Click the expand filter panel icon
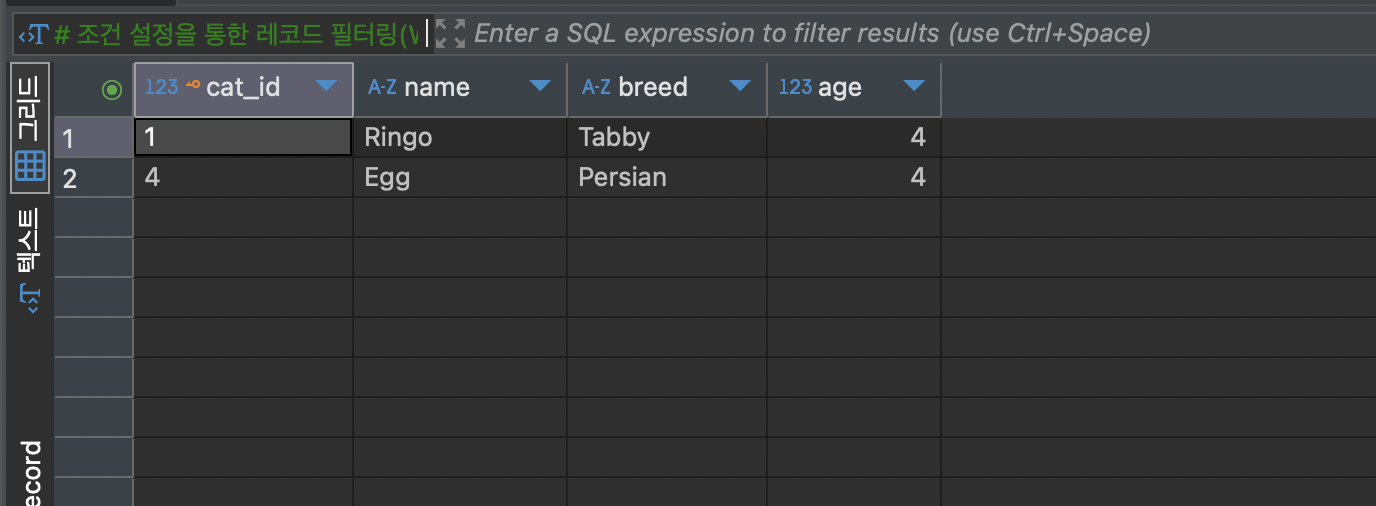This screenshot has height=506, width=1376. coord(451,34)
